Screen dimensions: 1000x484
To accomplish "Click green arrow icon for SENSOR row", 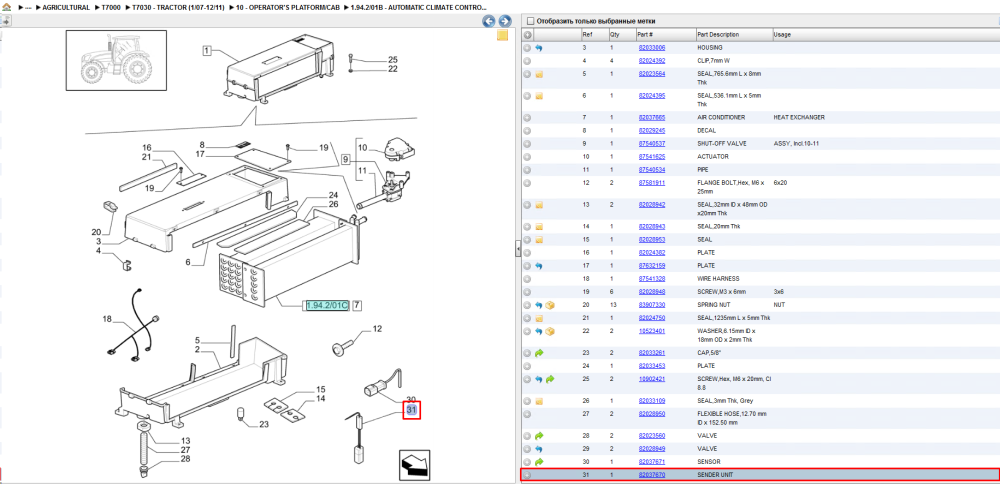I will click(x=539, y=461).
